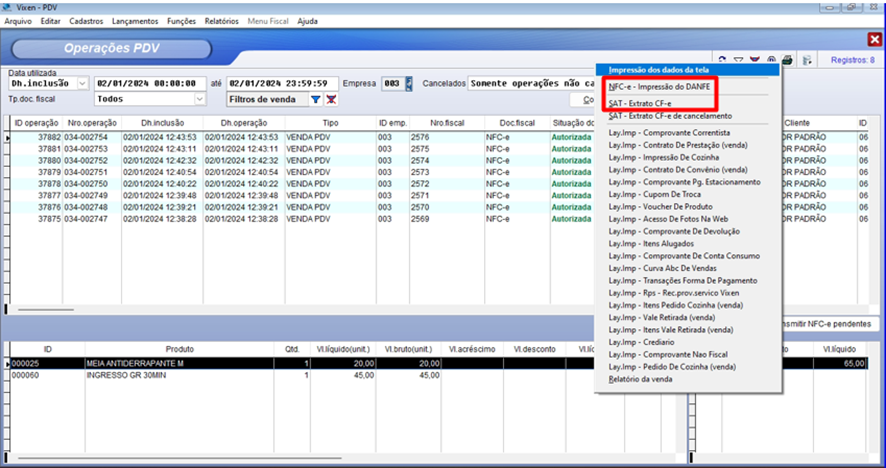
Task: Expand the Tp.doc. fiscal Todos dropdown
Action: tap(199, 100)
